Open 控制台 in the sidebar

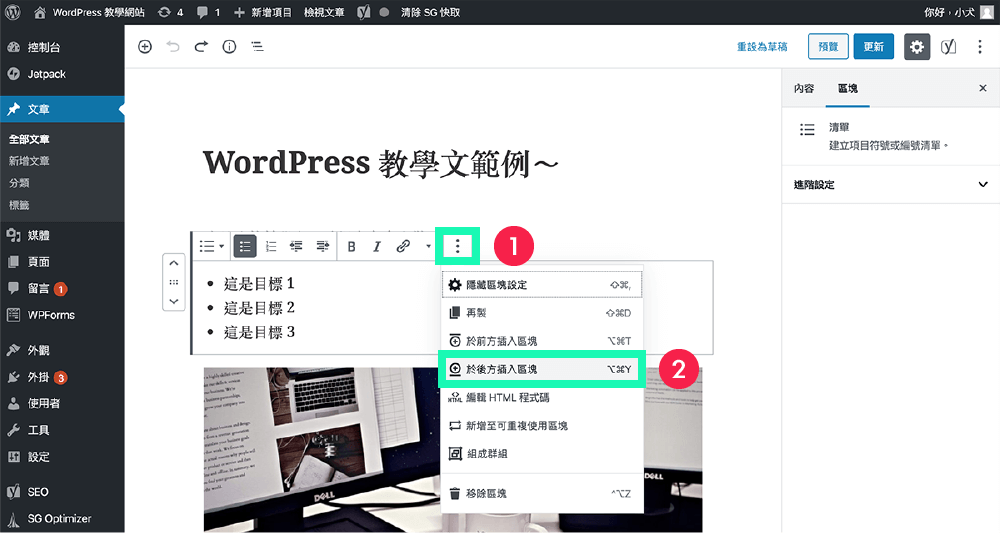tap(62, 47)
